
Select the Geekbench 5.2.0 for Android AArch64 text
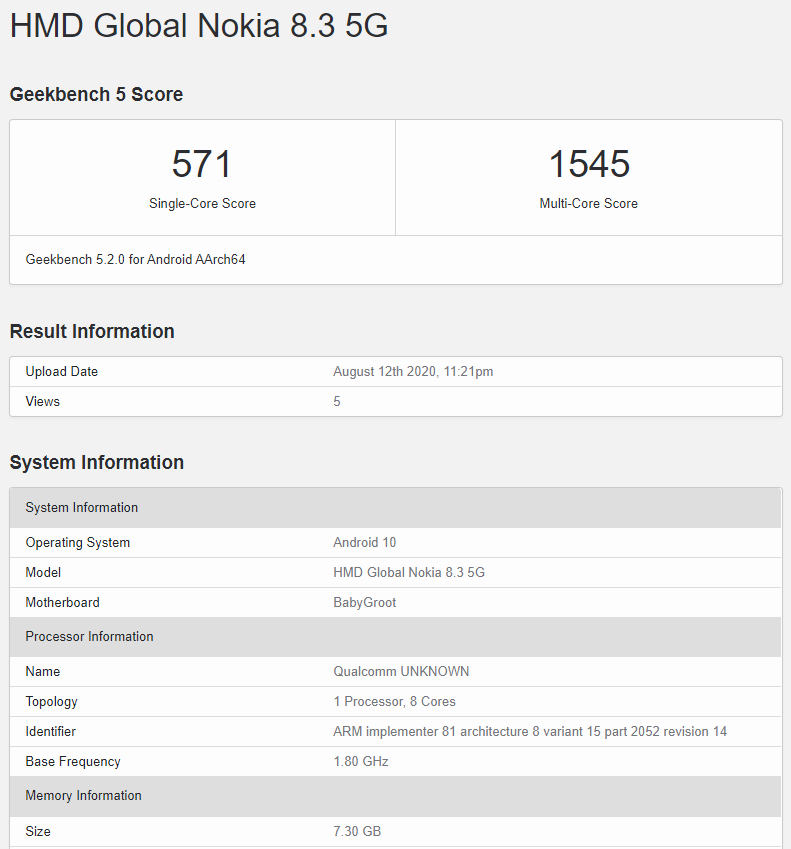point(135,259)
